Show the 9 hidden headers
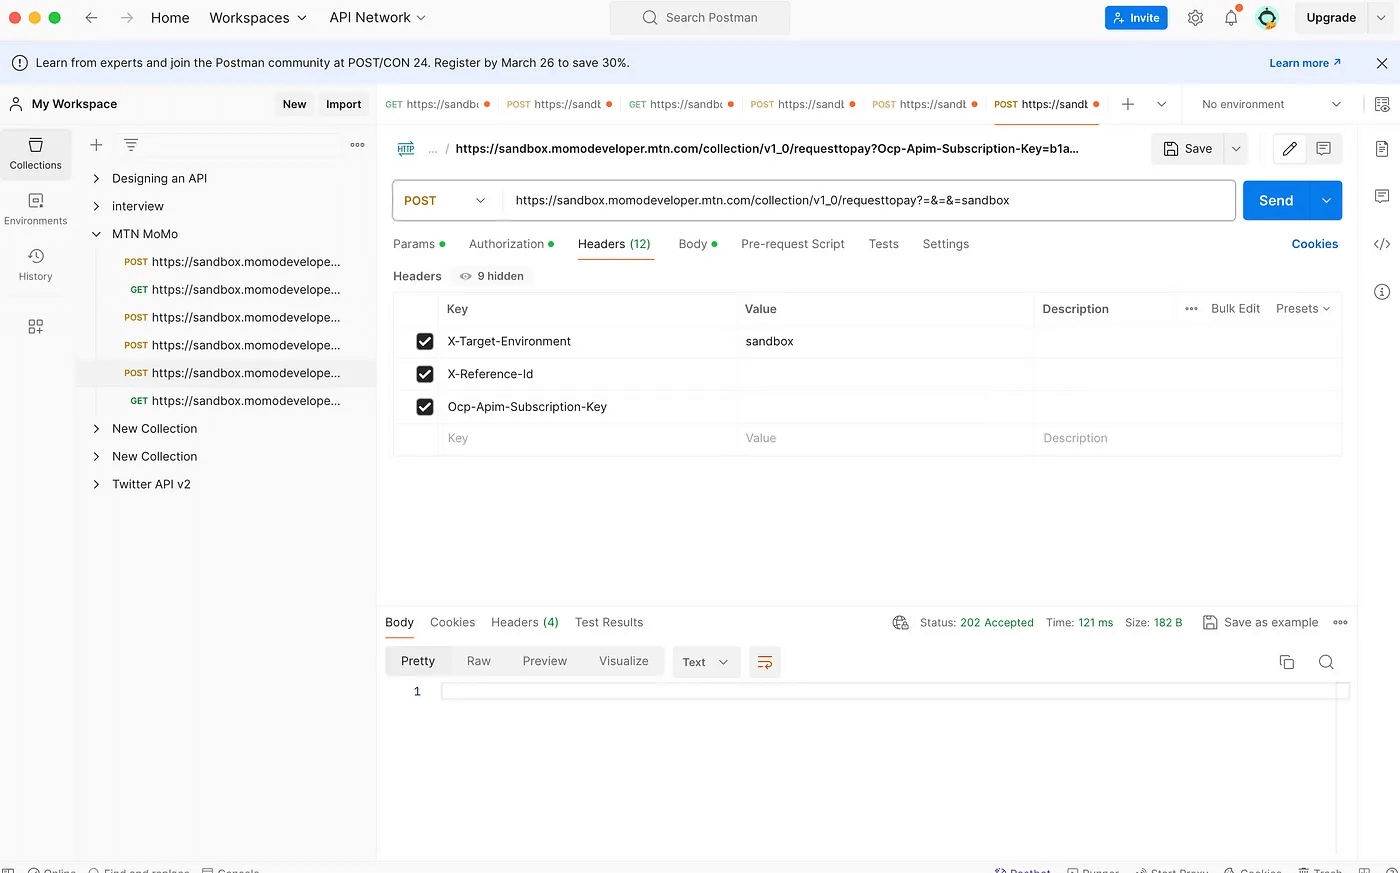 pyautogui.click(x=492, y=276)
